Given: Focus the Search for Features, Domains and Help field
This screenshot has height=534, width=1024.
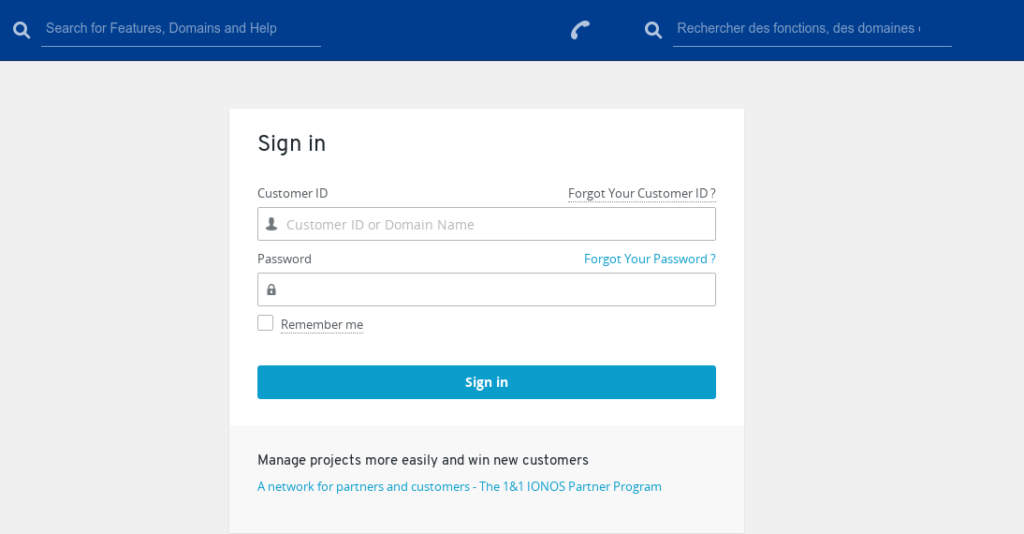Looking at the screenshot, I should pos(180,28).
